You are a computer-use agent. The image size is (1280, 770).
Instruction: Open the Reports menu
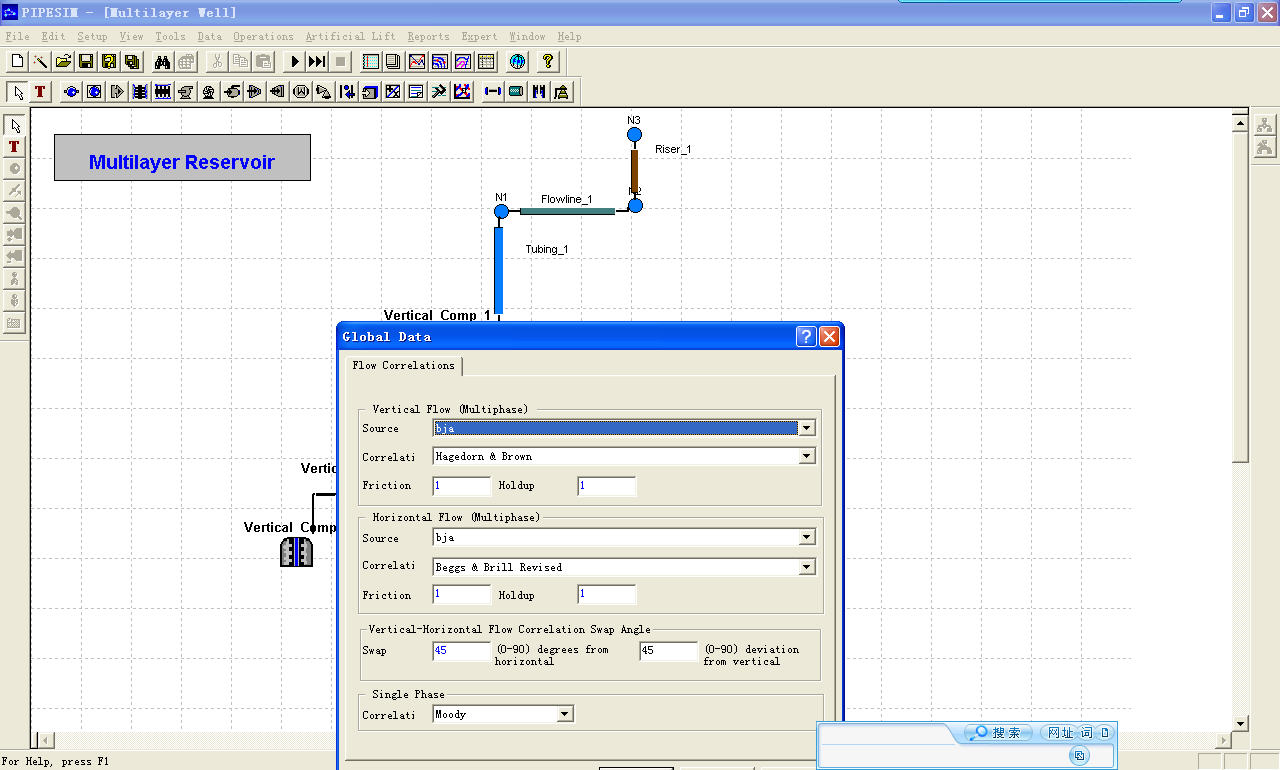428,37
